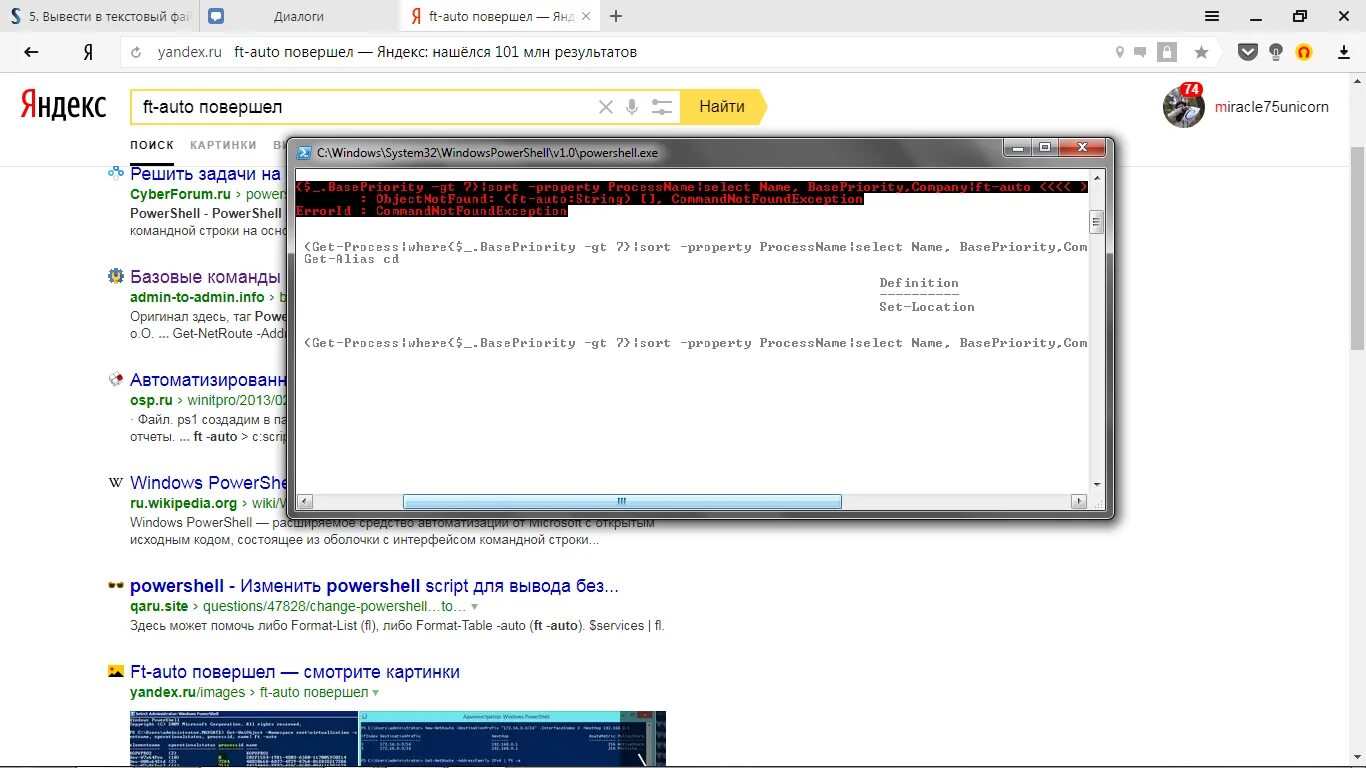Bookmark the page with the star icon

tap(1201, 52)
